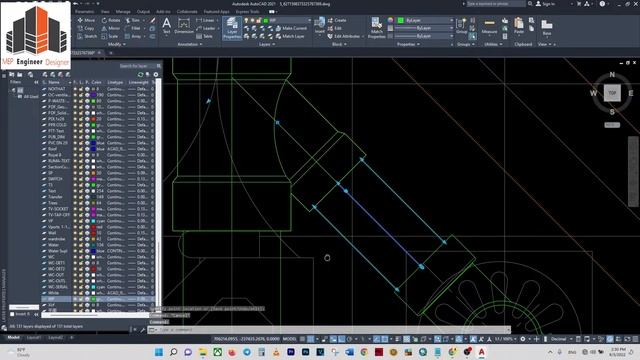Click Insert block icon
640x360 pixels.
pos(320,25)
